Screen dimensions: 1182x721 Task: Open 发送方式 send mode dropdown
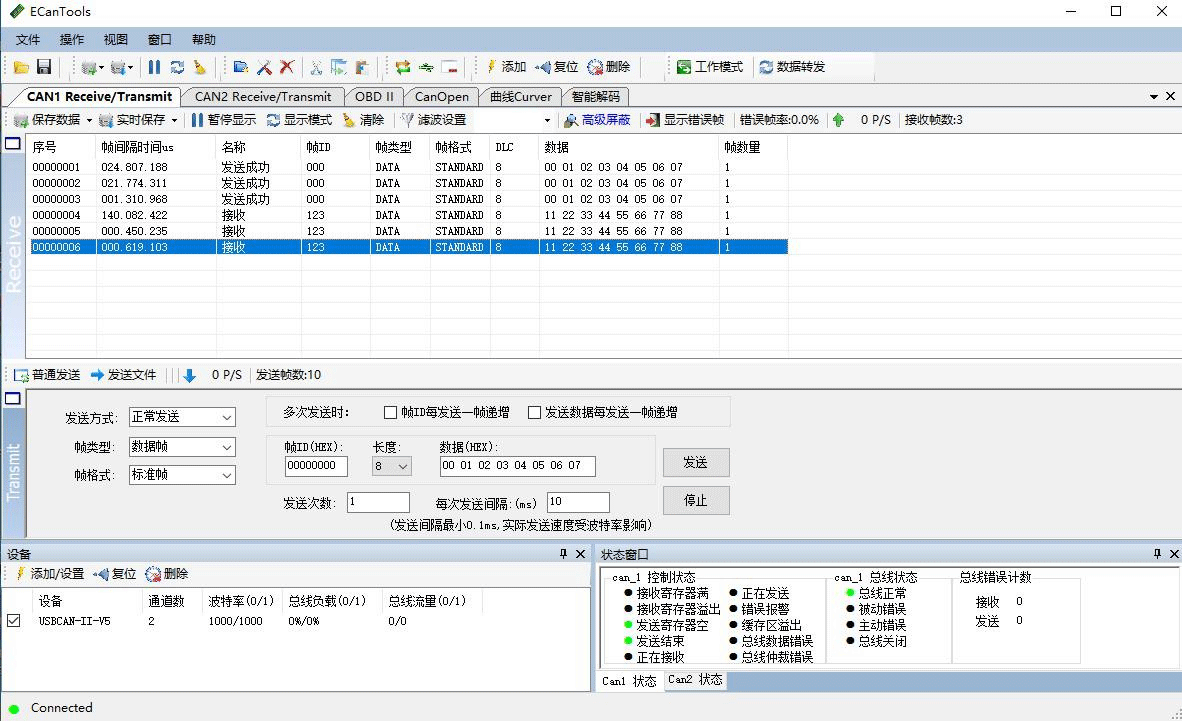pyautogui.click(x=181, y=417)
